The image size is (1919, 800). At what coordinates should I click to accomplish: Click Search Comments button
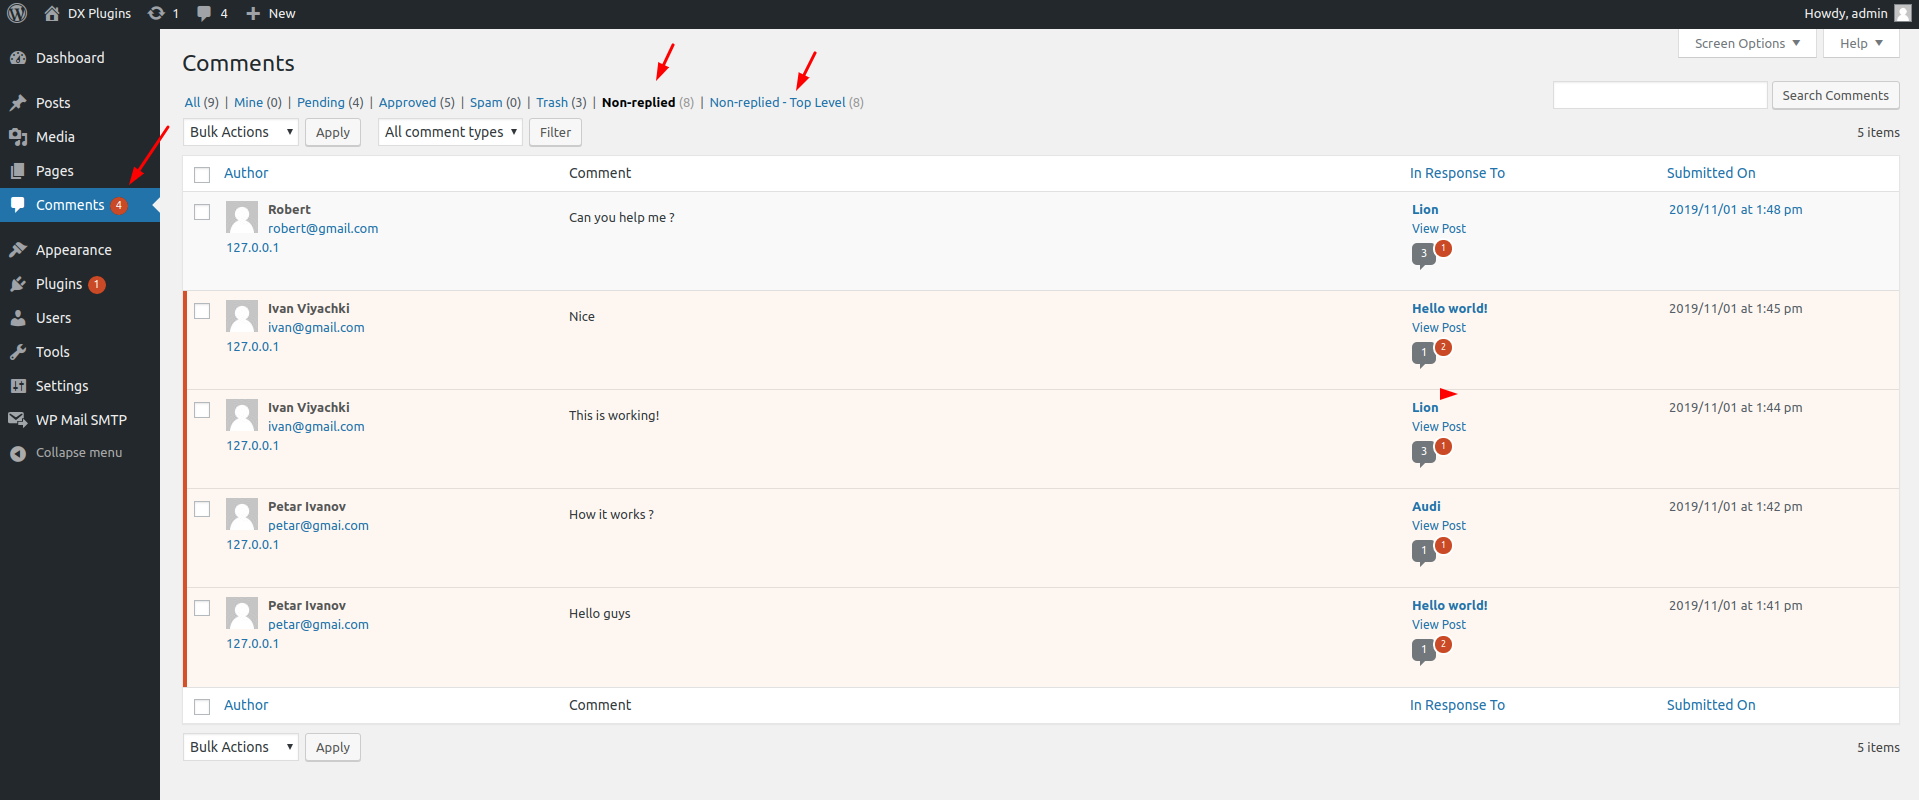tap(1835, 95)
